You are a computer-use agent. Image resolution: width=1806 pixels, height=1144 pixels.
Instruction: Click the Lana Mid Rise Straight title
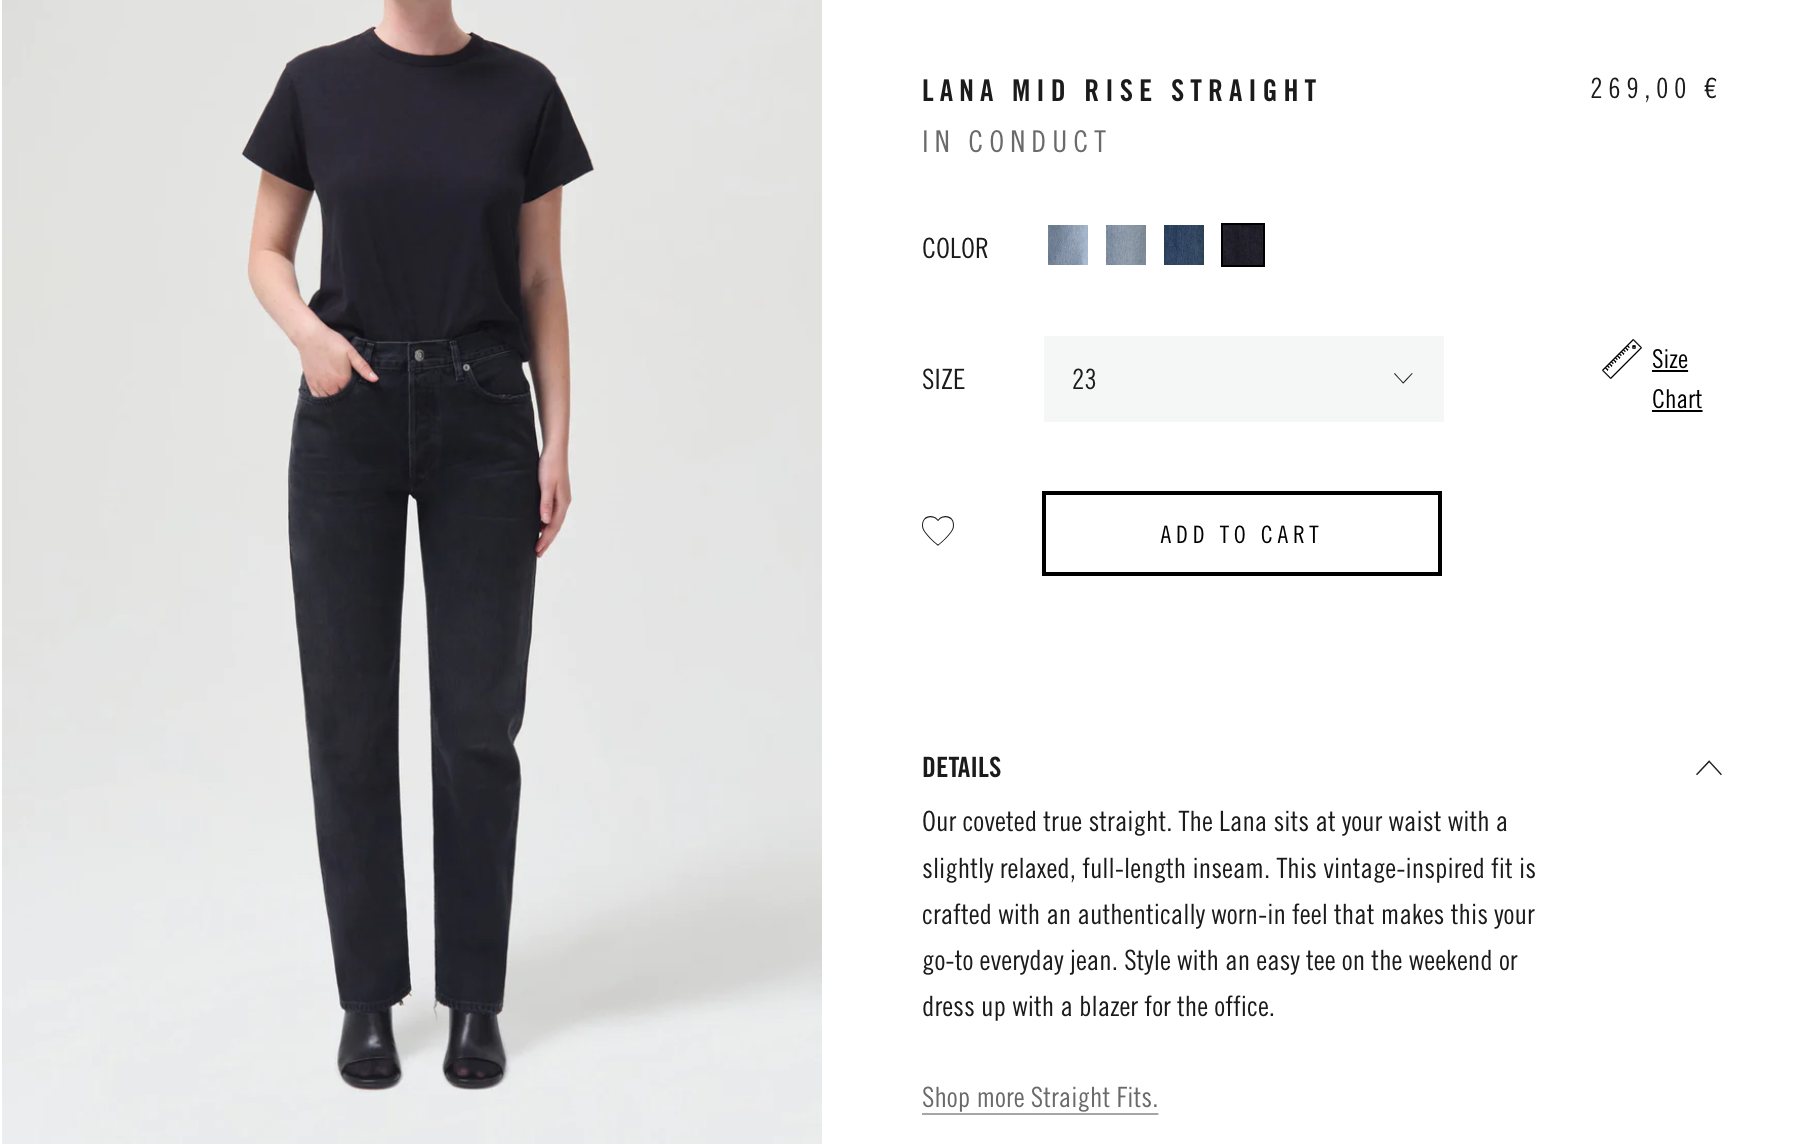click(1120, 91)
